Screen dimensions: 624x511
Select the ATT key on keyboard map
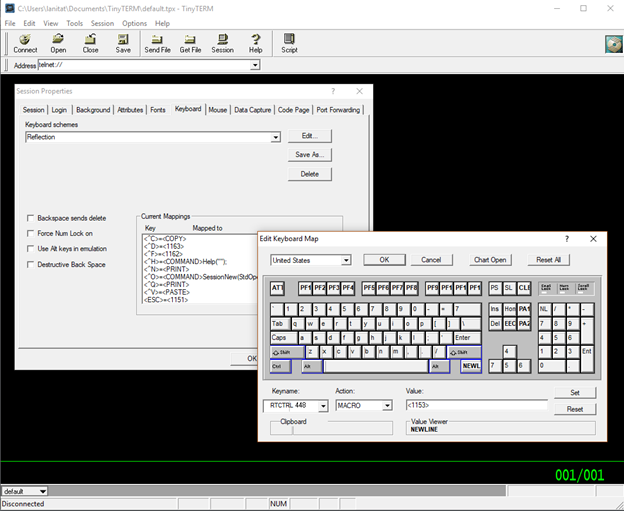click(x=277, y=288)
